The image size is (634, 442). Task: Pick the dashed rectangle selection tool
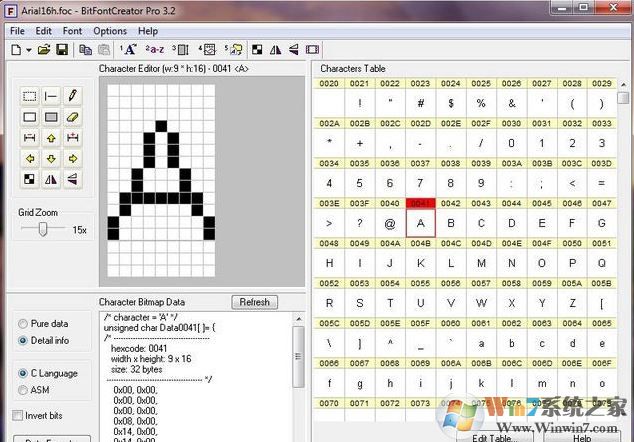tap(30, 96)
